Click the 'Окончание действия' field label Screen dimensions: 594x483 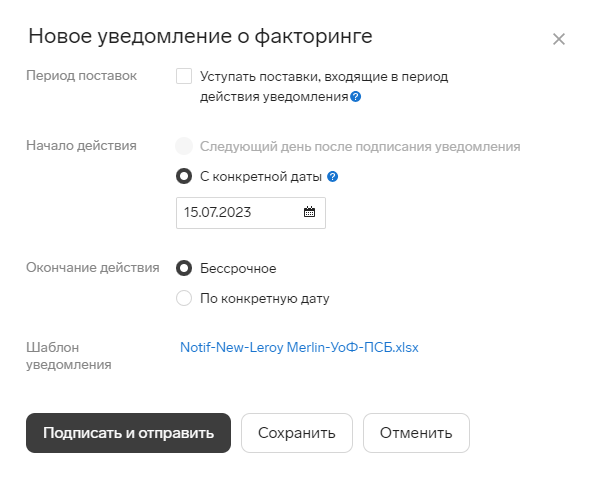(93, 267)
